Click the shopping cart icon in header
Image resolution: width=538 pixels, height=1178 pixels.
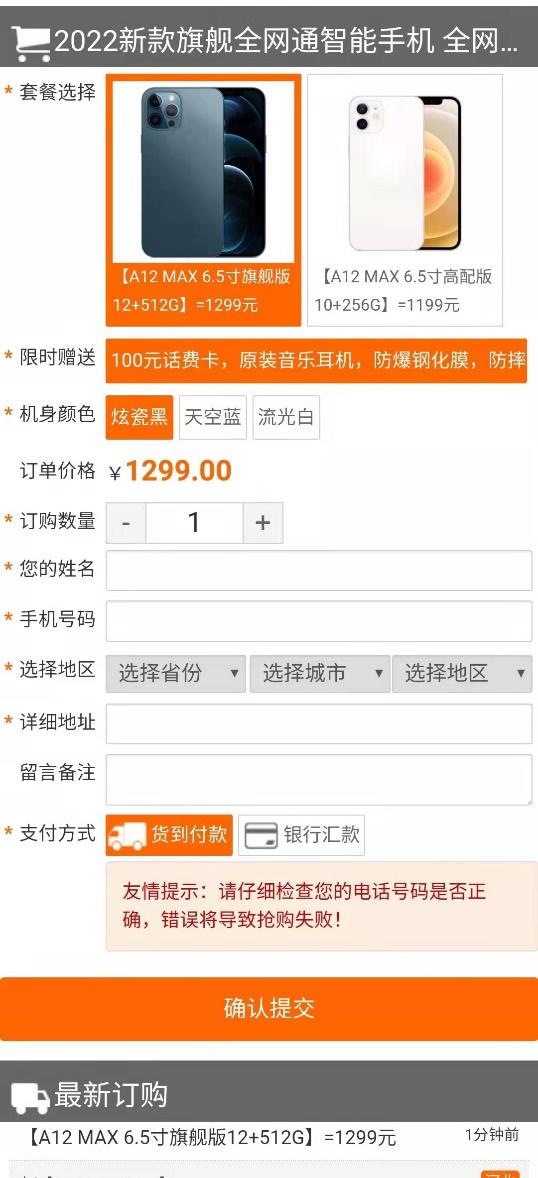[32, 44]
